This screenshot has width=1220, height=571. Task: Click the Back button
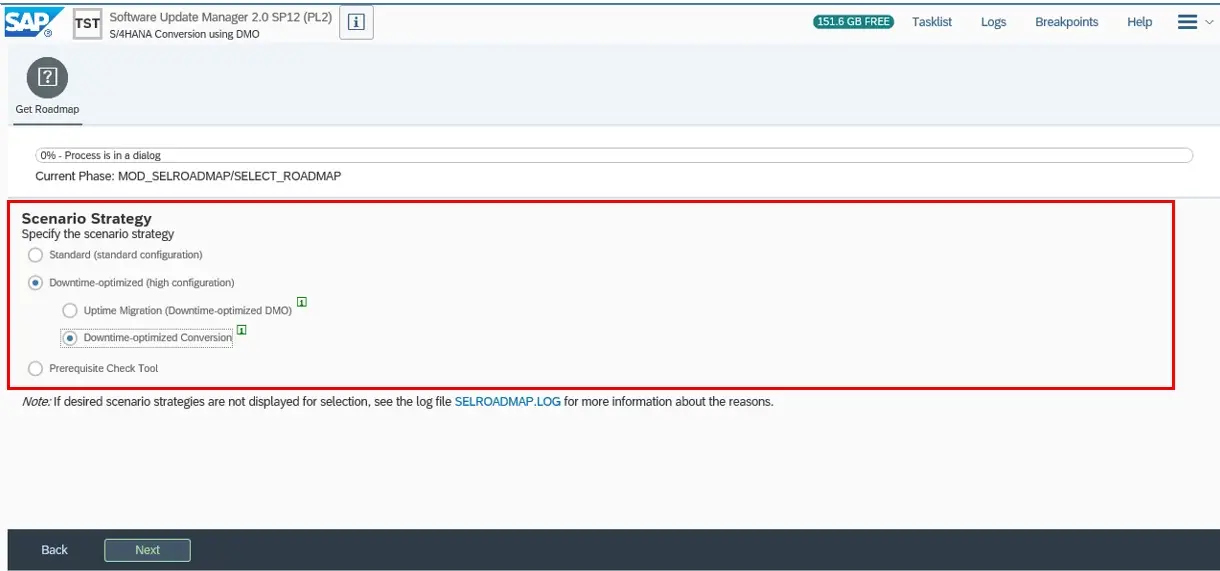[55, 550]
